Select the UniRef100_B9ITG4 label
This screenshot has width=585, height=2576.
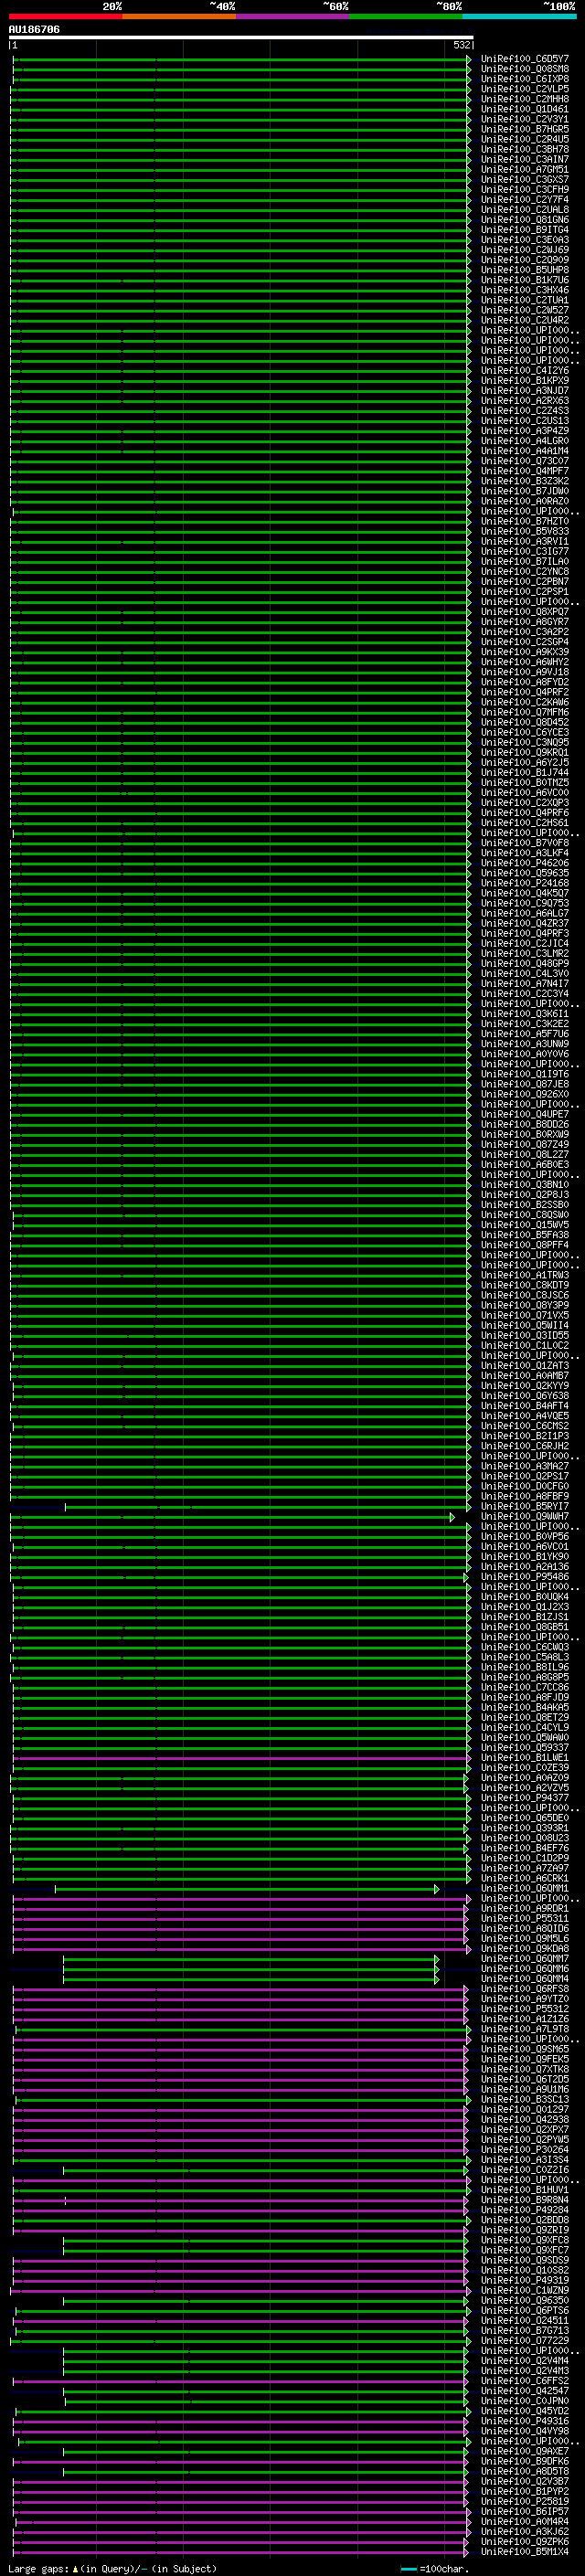coord(525,230)
